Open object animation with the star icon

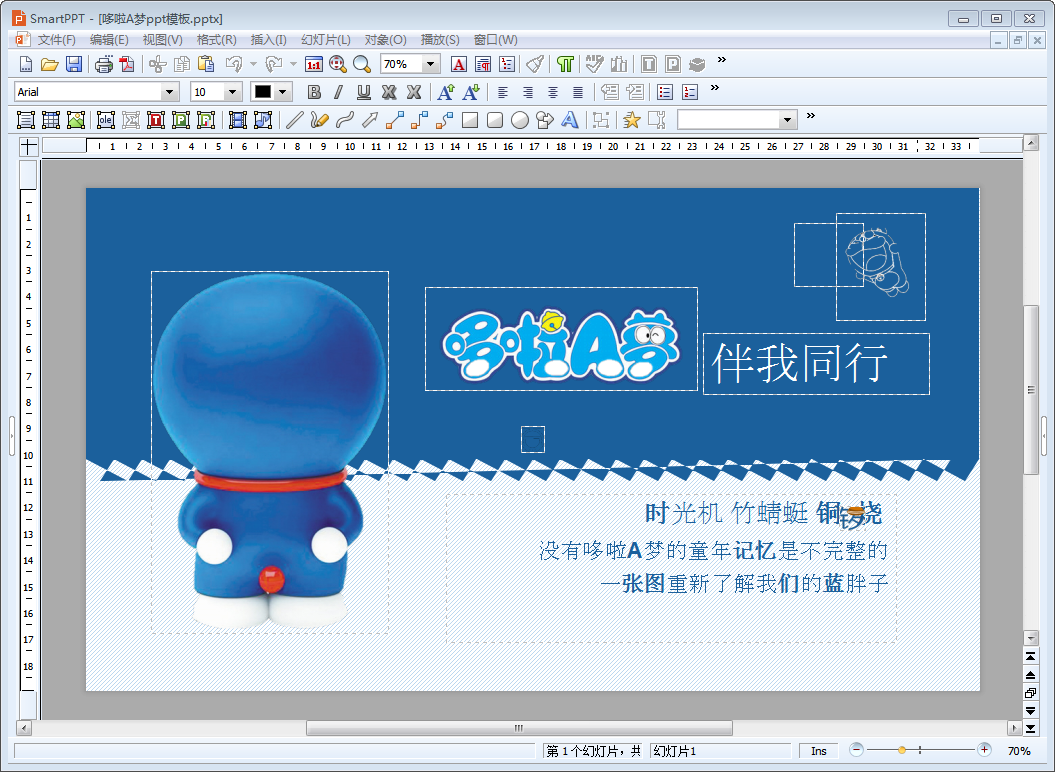pyautogui.click(x=631, y=120)
